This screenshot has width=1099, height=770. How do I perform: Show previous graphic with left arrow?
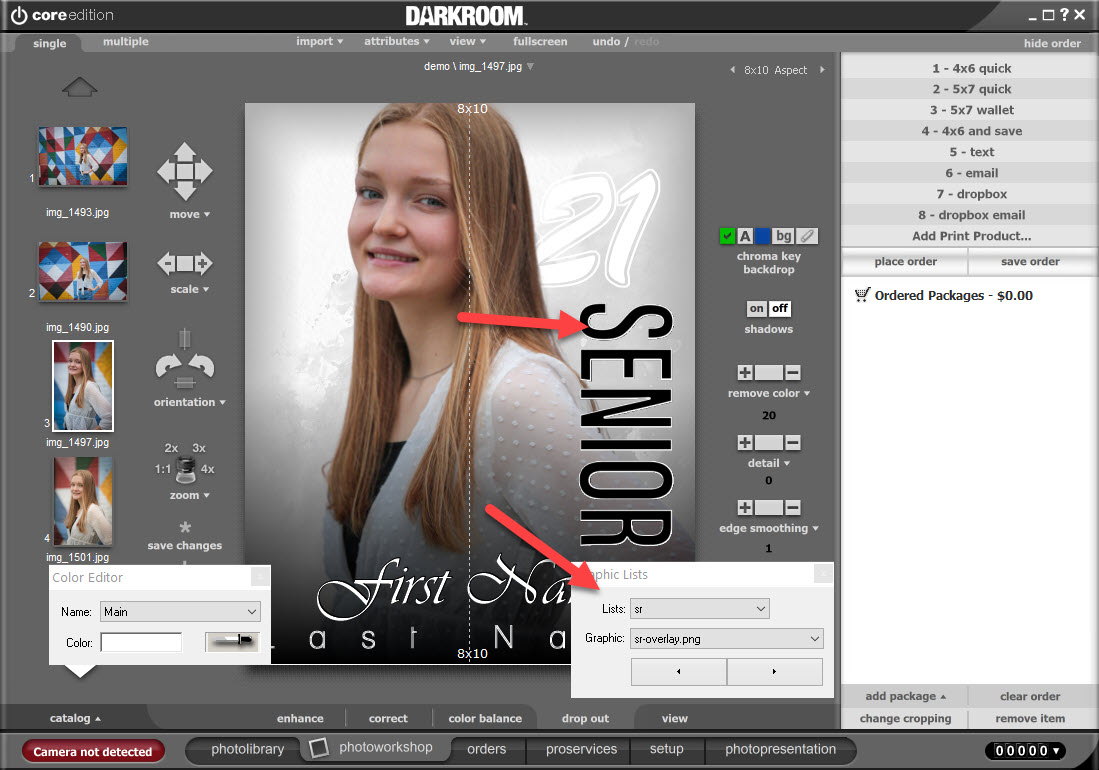678,672
